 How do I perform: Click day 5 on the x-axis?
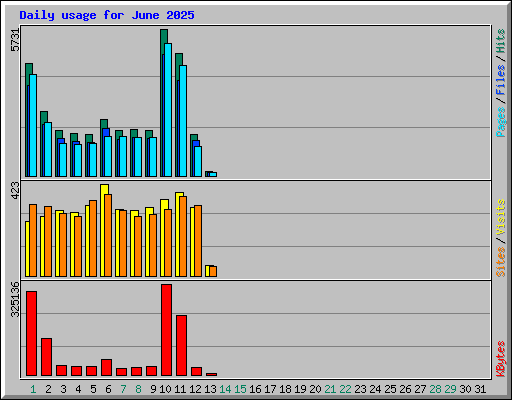93,389
